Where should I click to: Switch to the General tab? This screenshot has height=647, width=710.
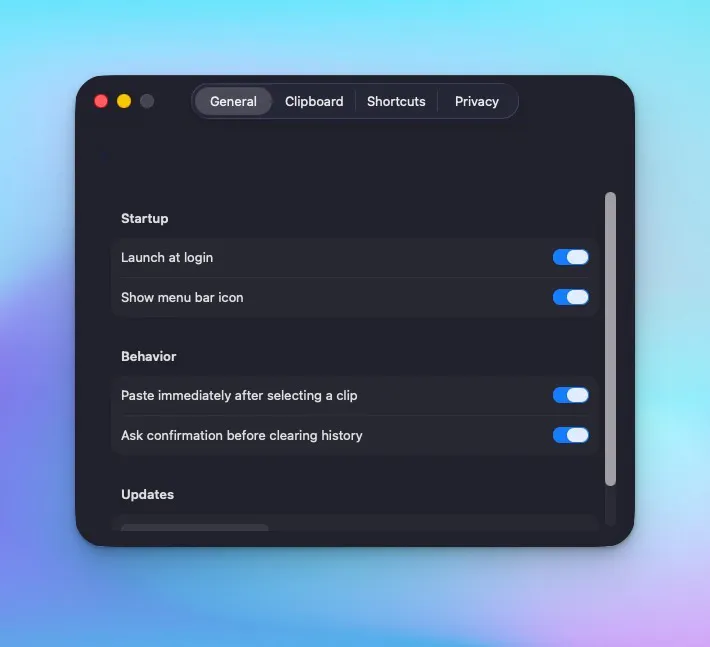(233, 101)
